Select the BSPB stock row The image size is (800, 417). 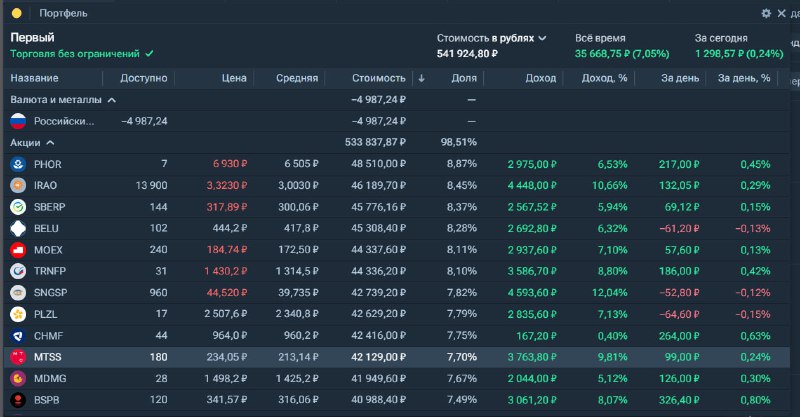396,400
